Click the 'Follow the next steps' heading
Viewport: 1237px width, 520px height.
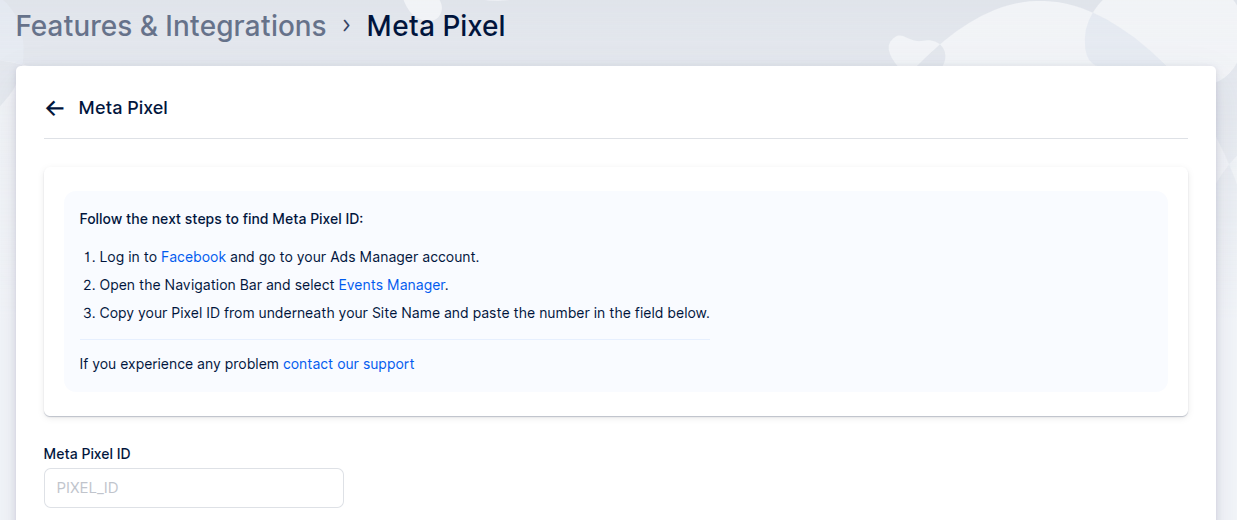point(222,219)
